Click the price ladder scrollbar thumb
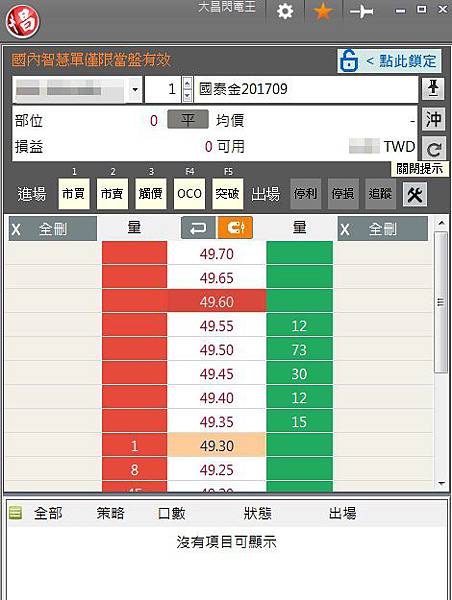Image resolution: width=452 pixels, height=600 pixels. click(441, 302)
